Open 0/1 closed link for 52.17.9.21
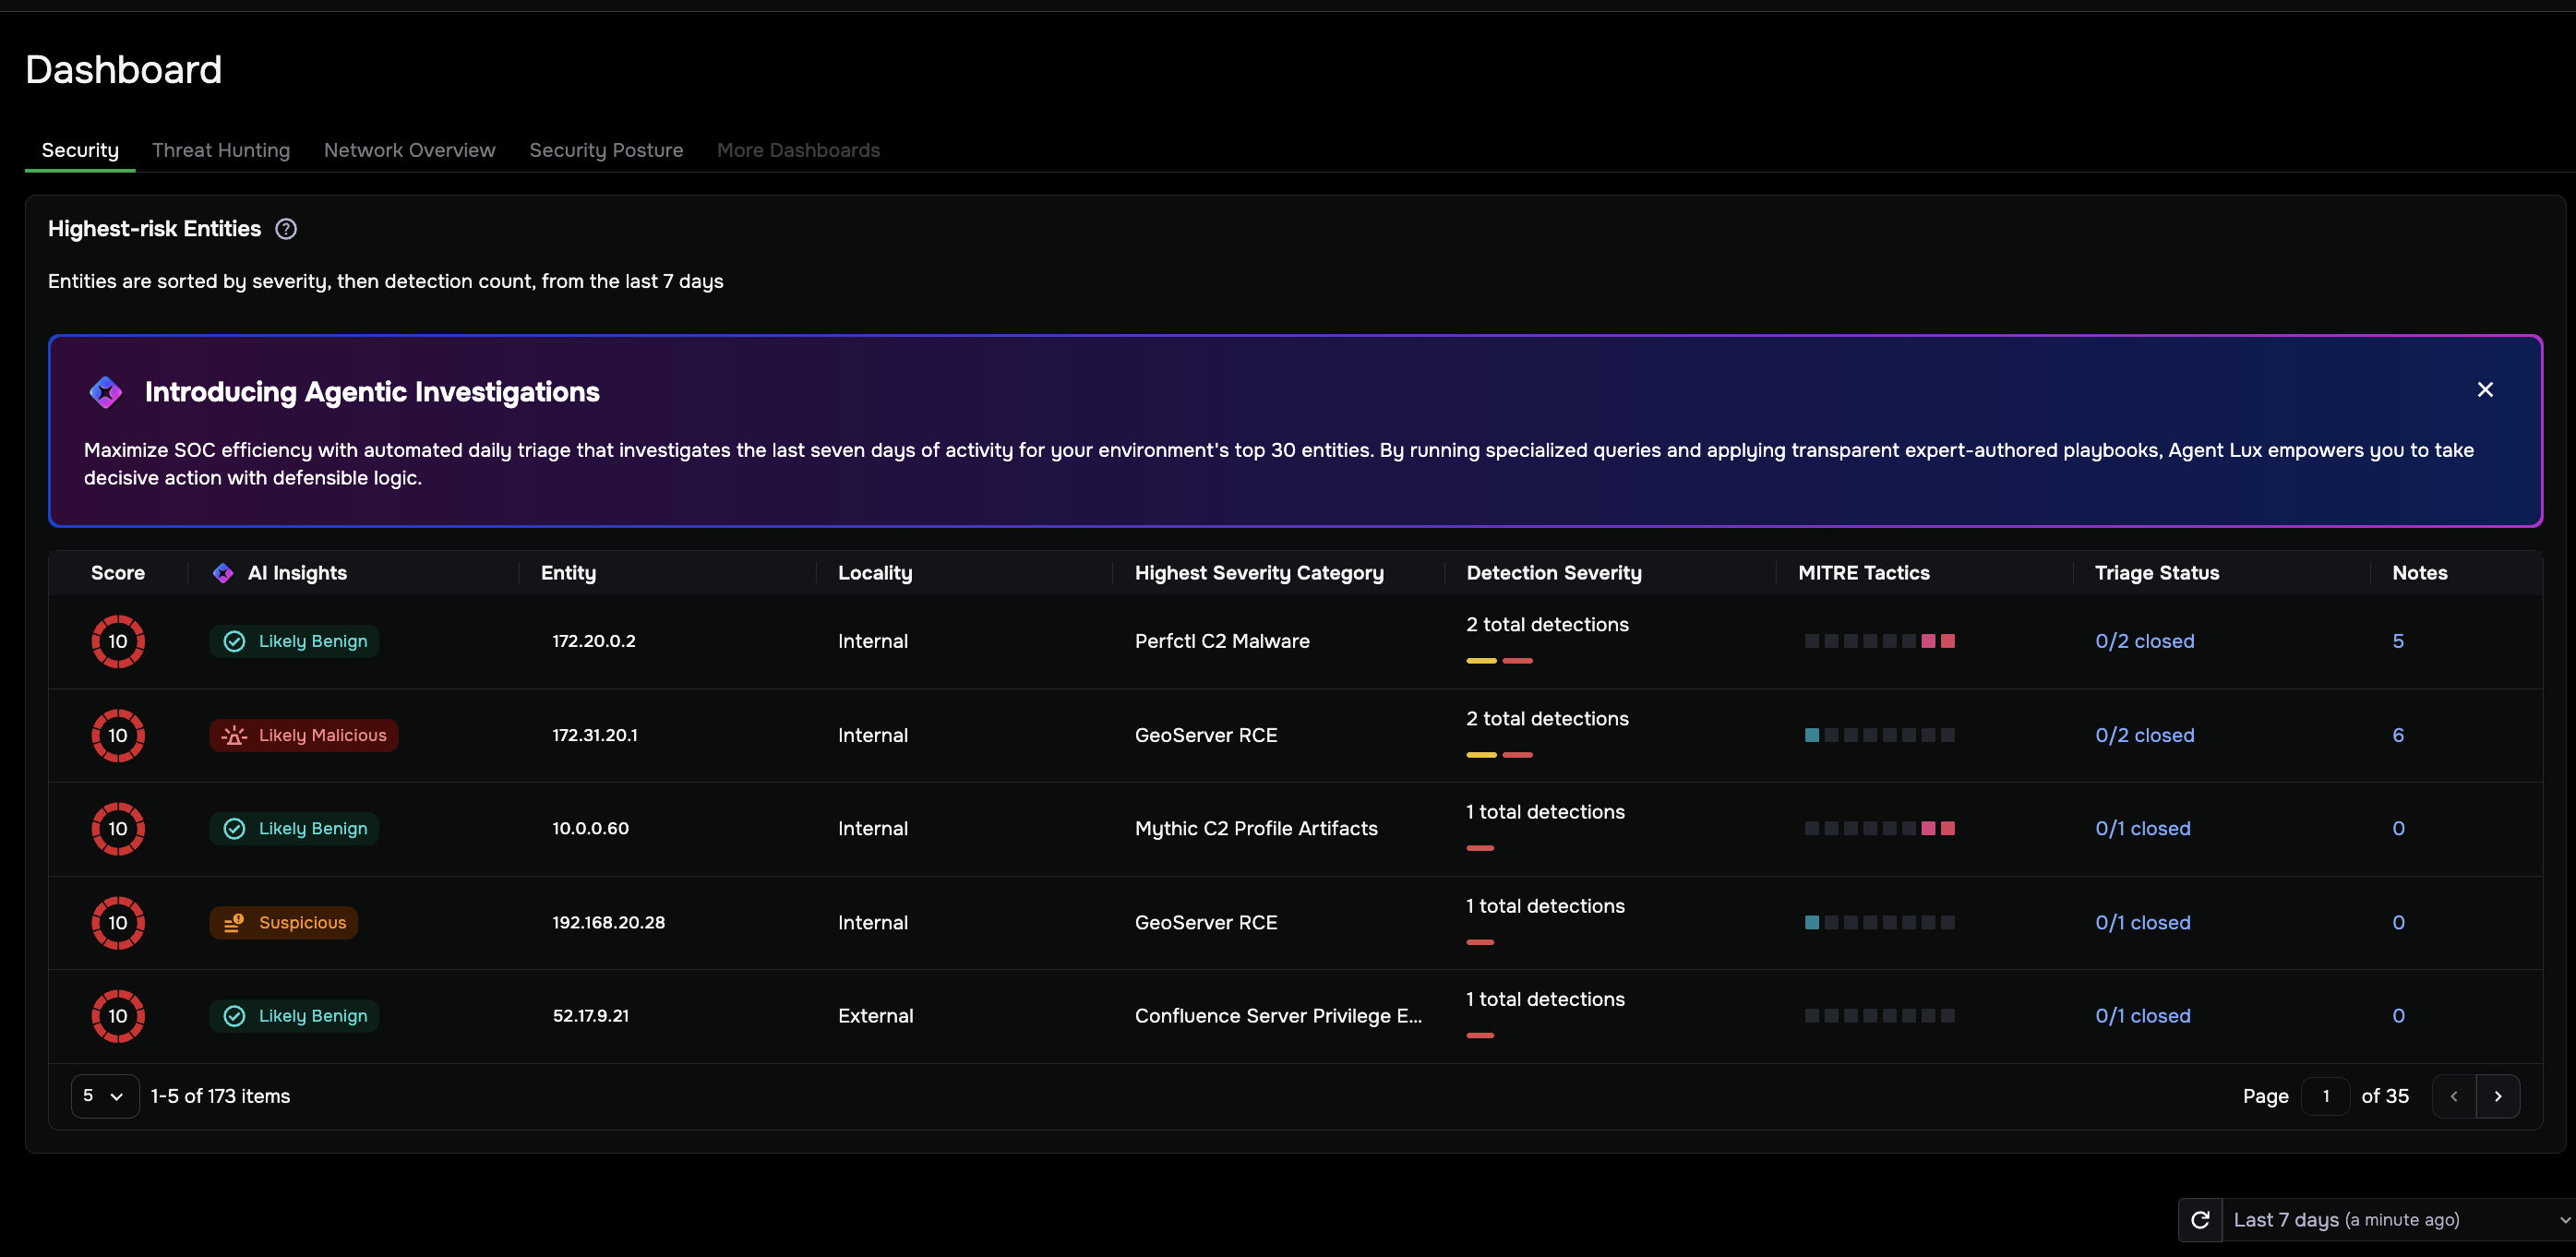The image size is (2576, 1257). point(2143,1016)
